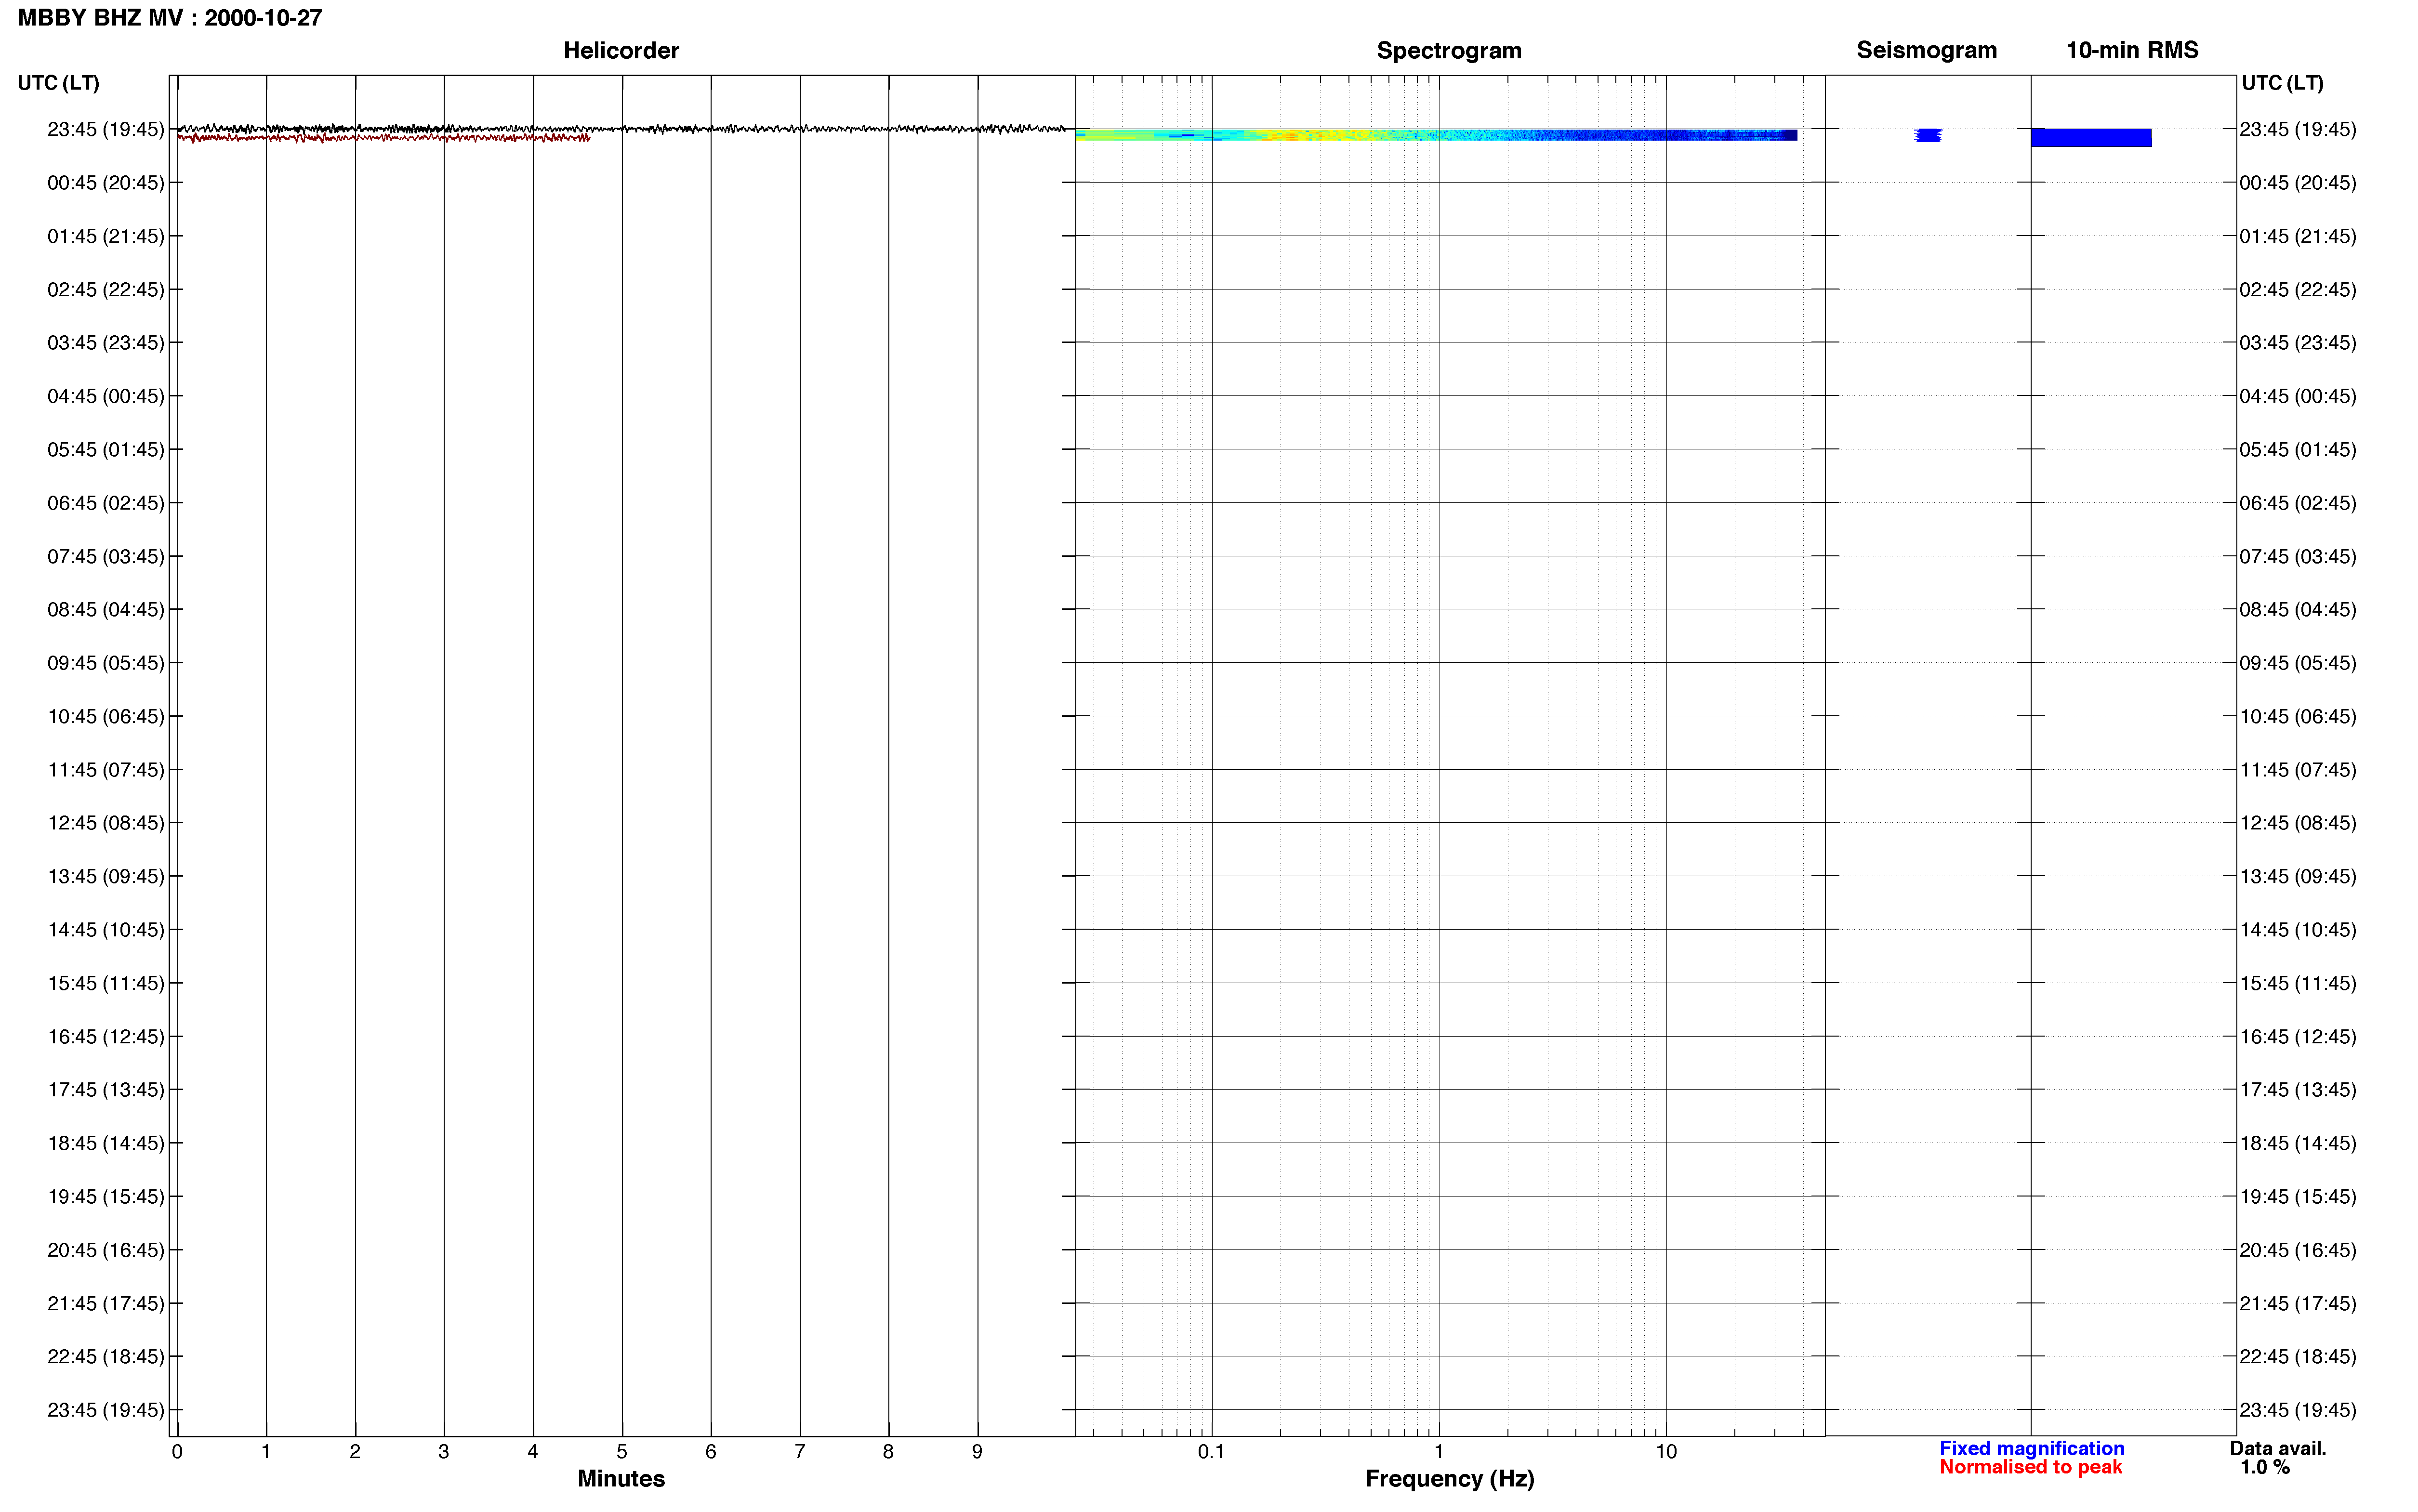The height and width of the screenshot is (1512, 2418).
Task: Click left time label '15:45 (11:45)'
Action: 106,983
